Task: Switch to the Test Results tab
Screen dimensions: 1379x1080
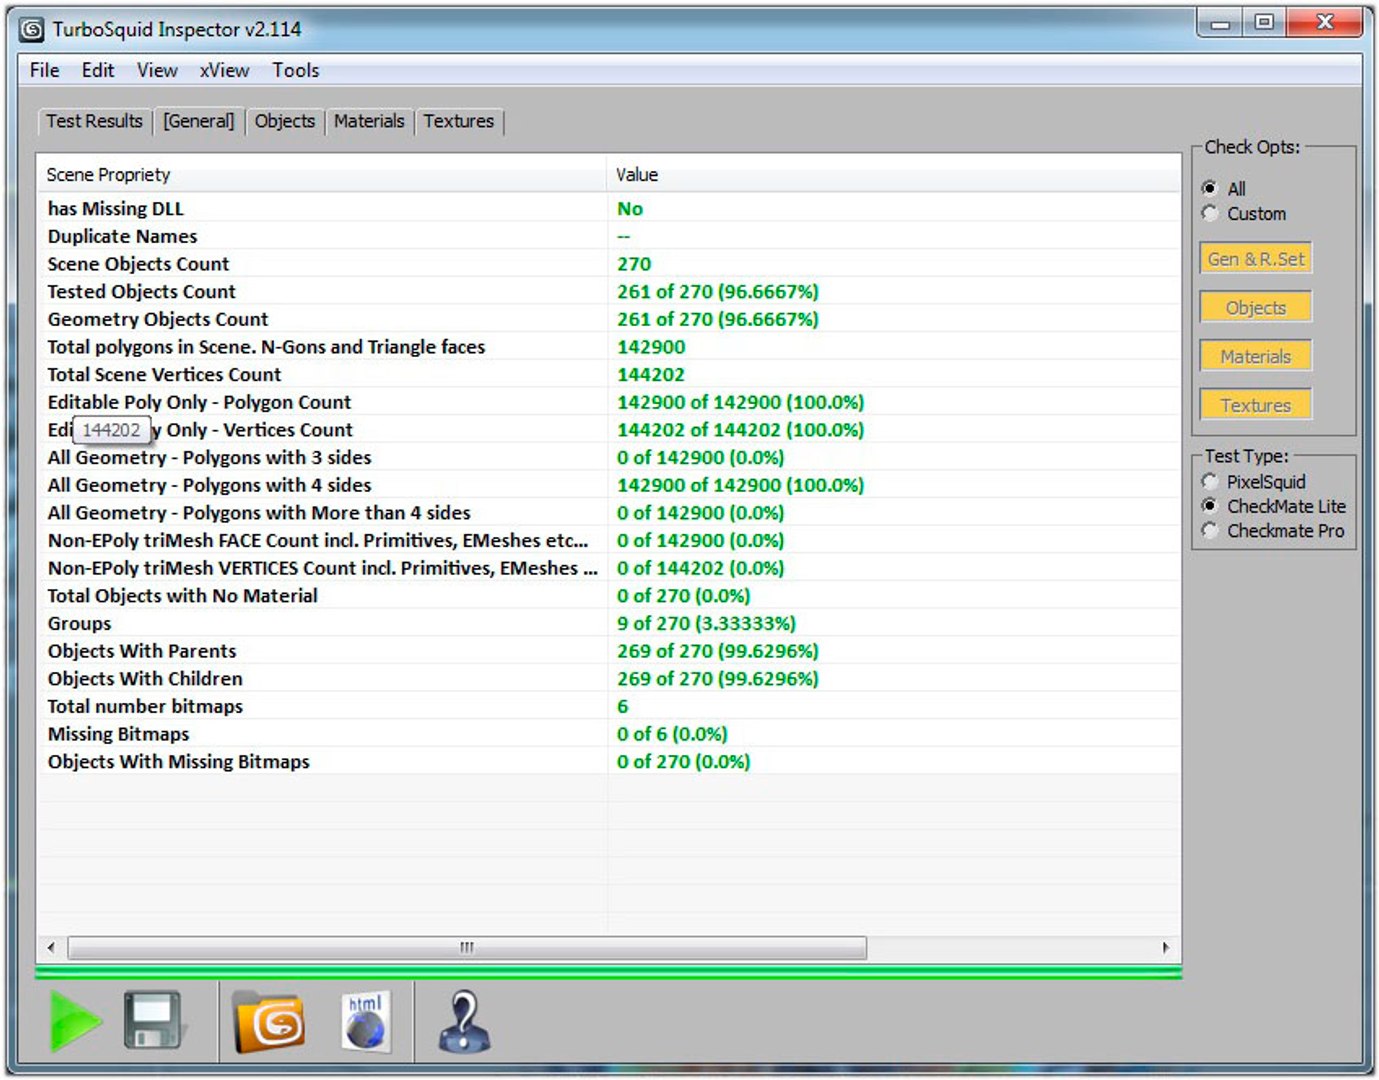Action: click(x=94, y=121)
